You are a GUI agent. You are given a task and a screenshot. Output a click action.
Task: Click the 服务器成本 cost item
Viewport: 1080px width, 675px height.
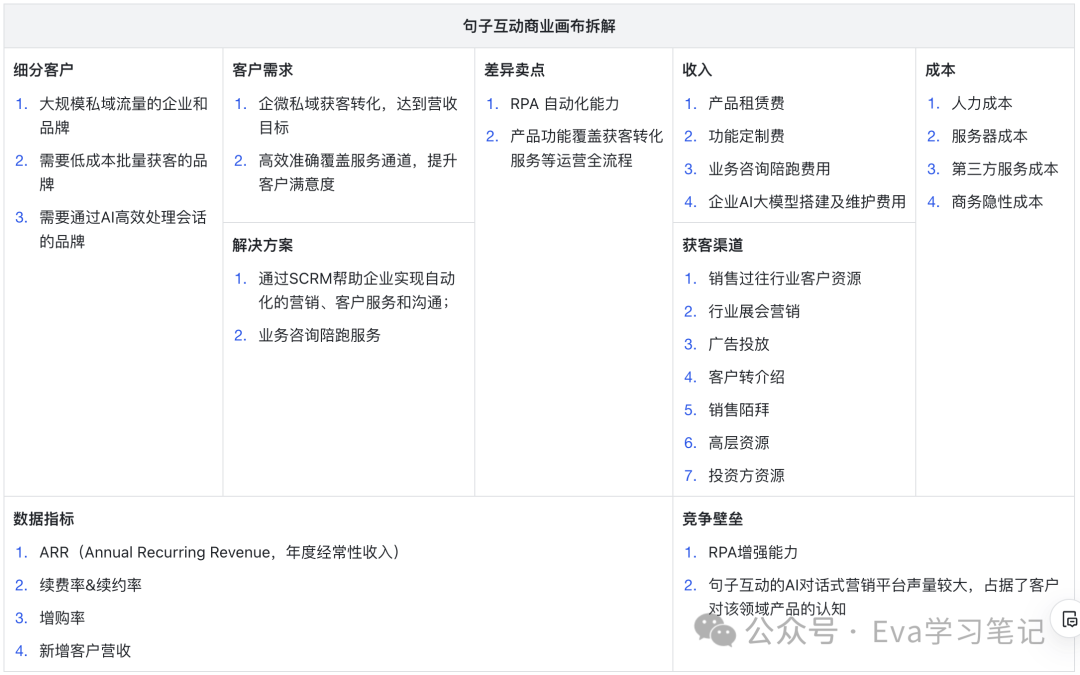coord(989,136)
